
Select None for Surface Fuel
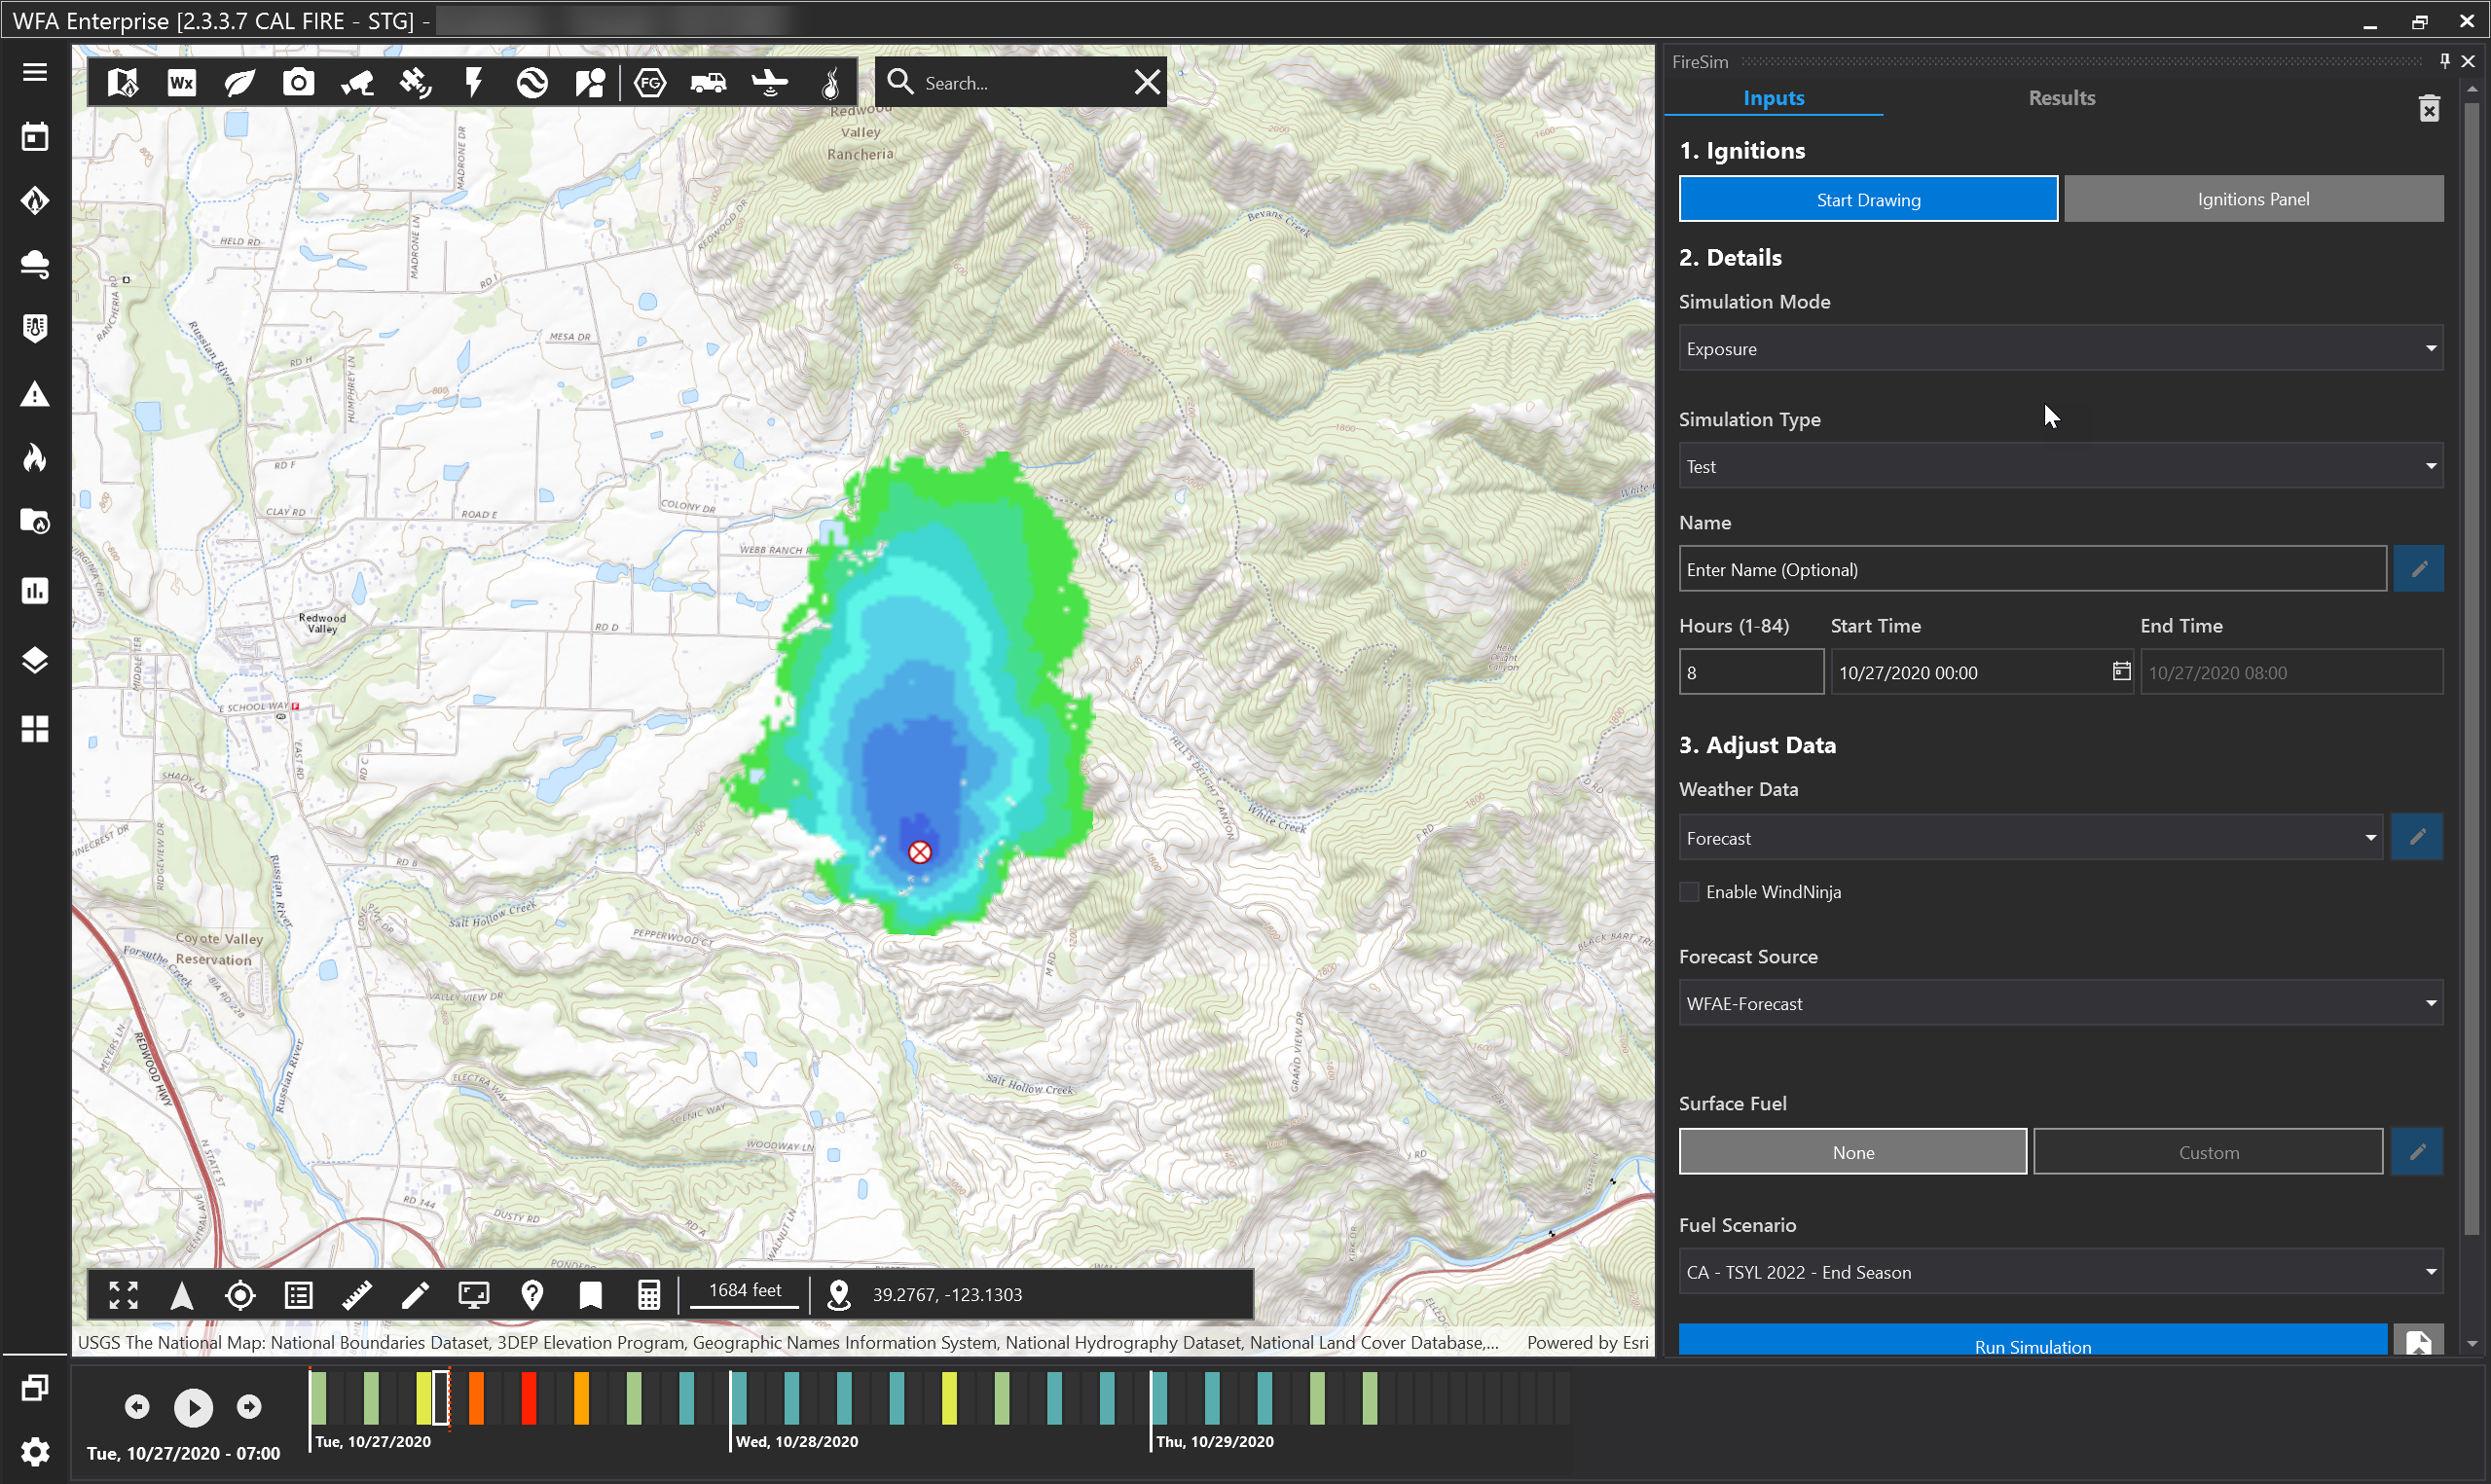pos(1852,1152)
